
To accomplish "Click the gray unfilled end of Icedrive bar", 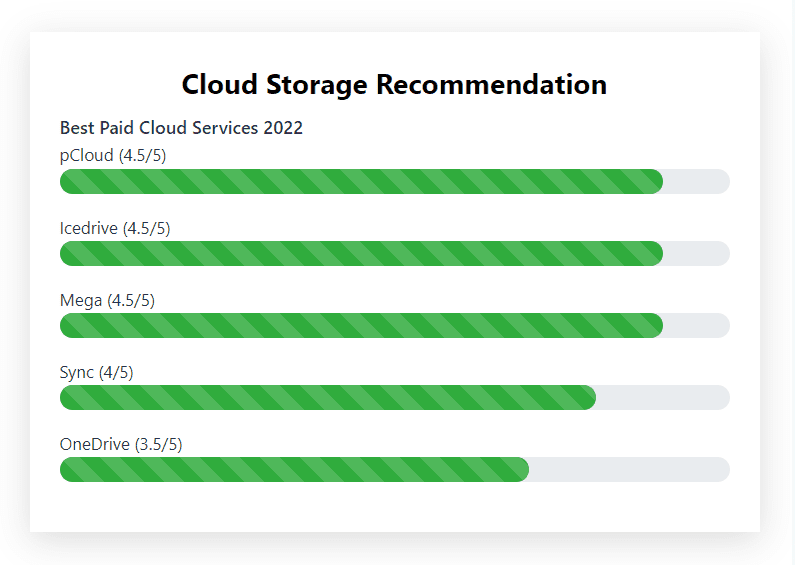I will [x=697, y=254].
